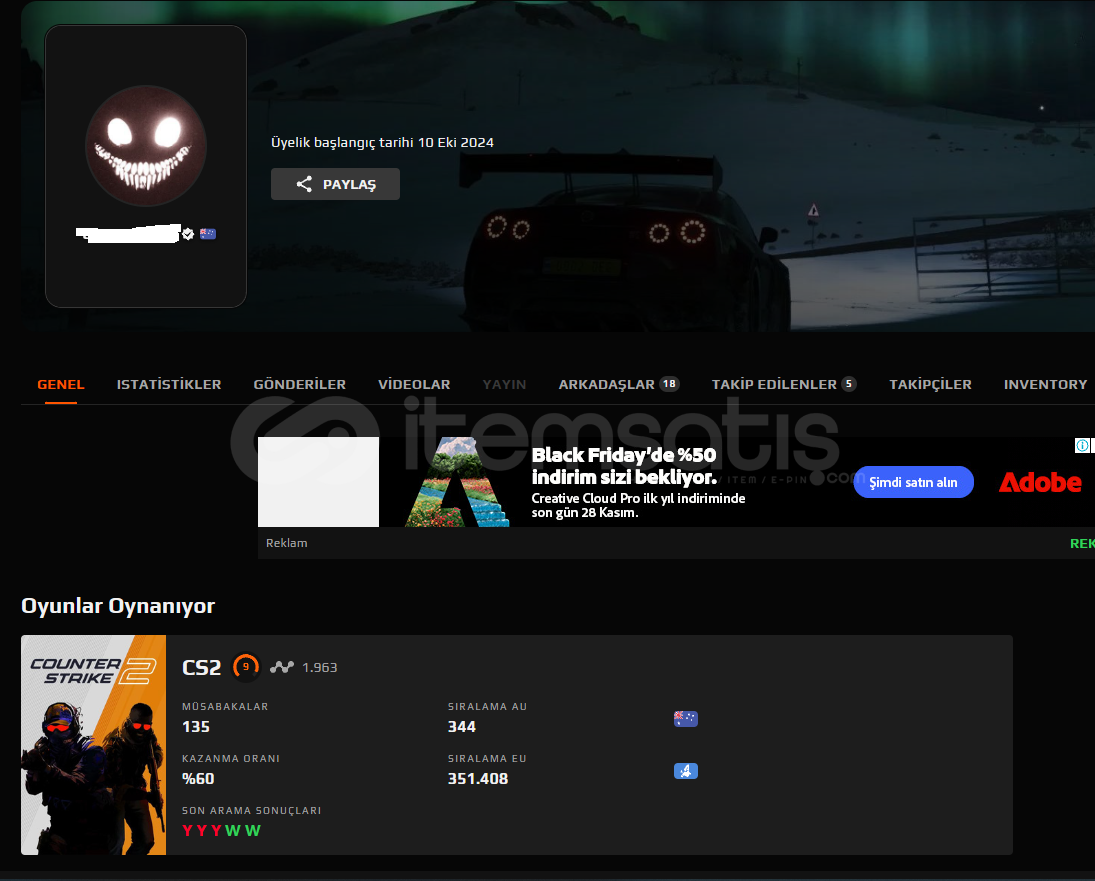Screen dimensions: 1095x881
Task: Click the level 9 skill badge
Action: click(x=246, y=667)
